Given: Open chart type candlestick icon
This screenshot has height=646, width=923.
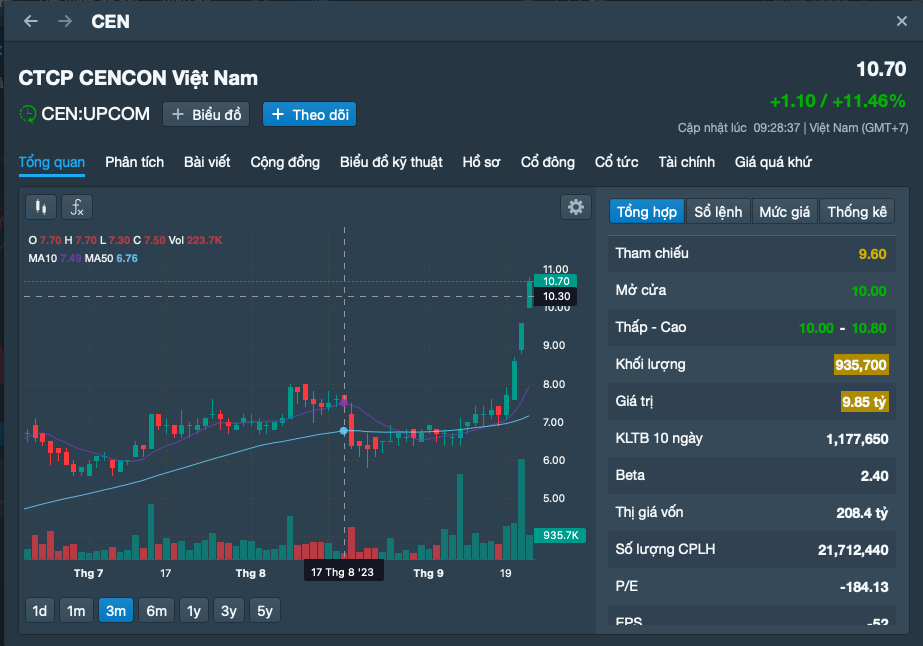Looking at the screenshot, I should tap(41, 207).
